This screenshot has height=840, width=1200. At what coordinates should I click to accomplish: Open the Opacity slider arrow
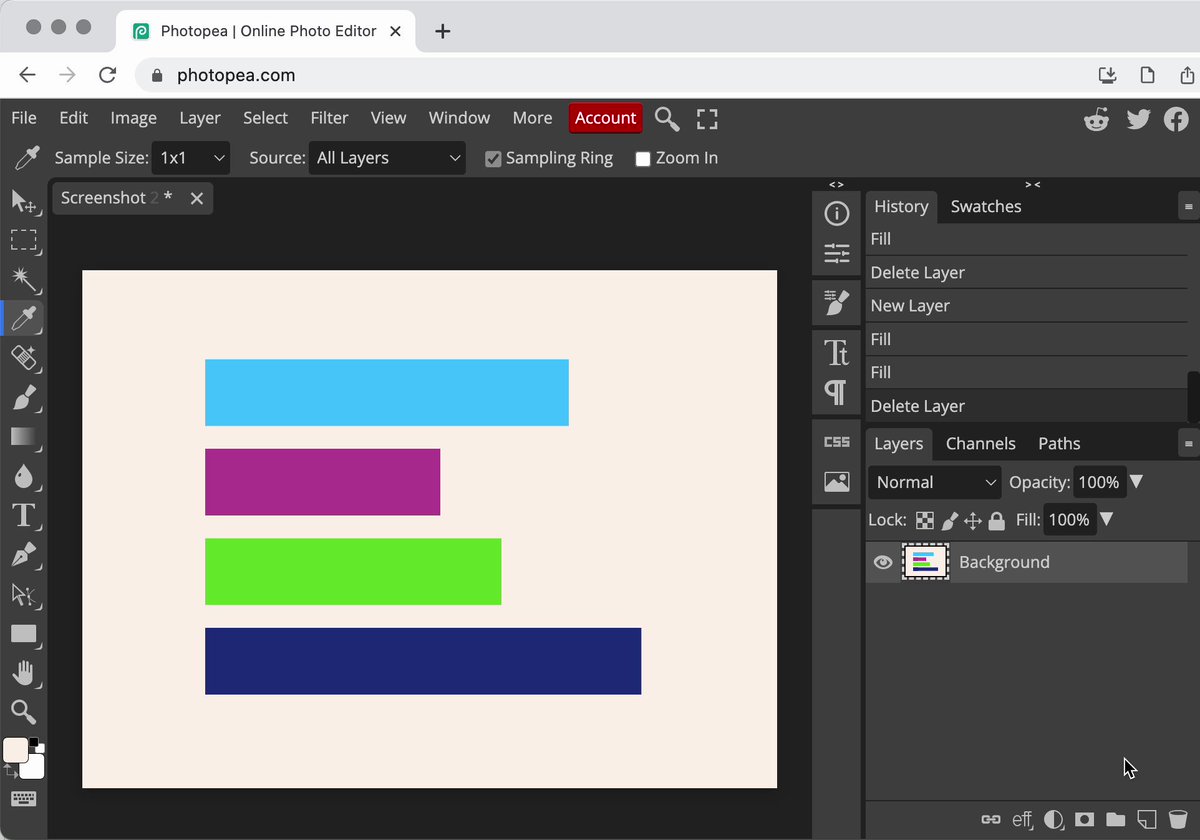(1136, 482)
